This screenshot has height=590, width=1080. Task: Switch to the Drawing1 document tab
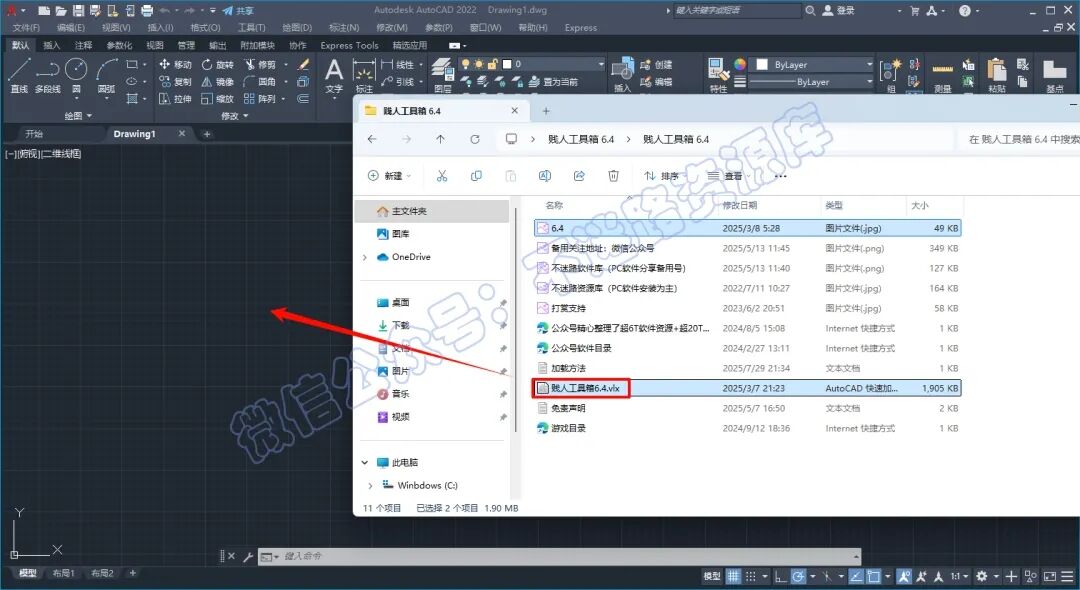134,134
